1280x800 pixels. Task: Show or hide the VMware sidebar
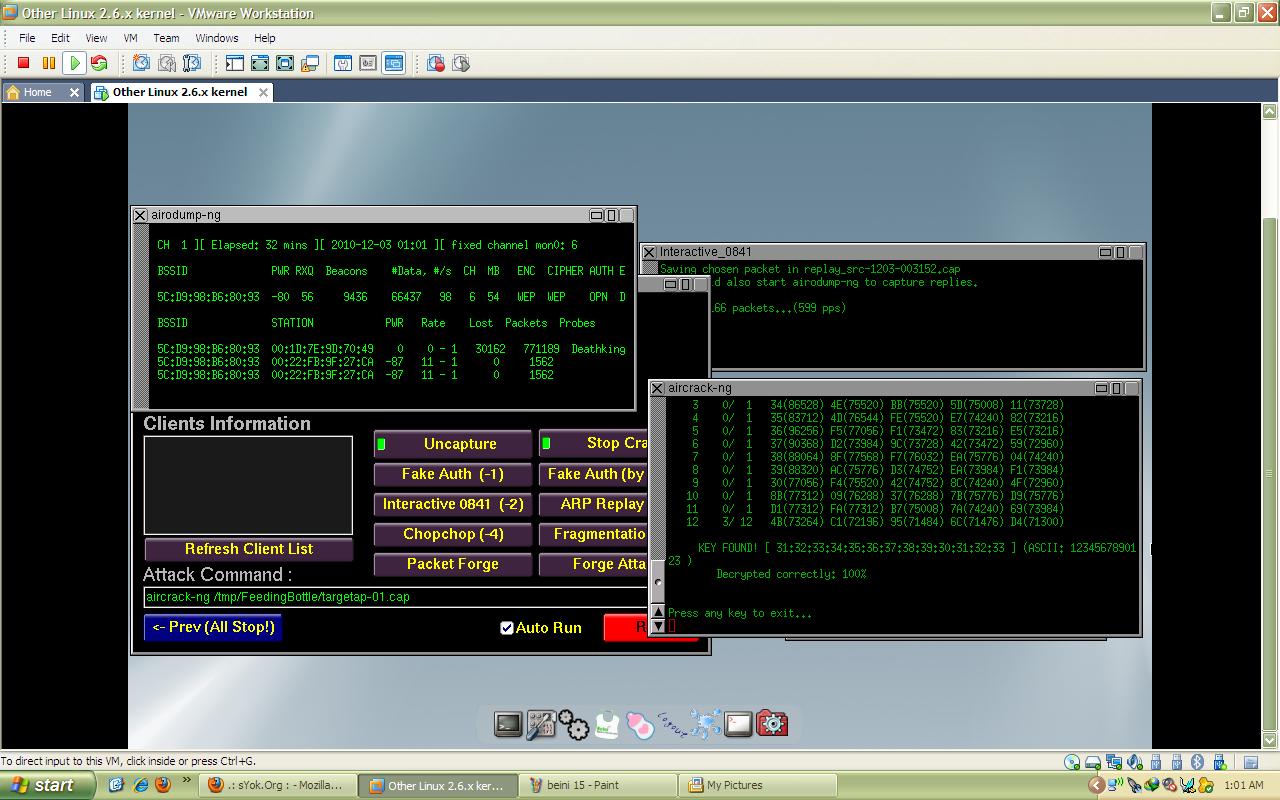(x=234, y=63)
